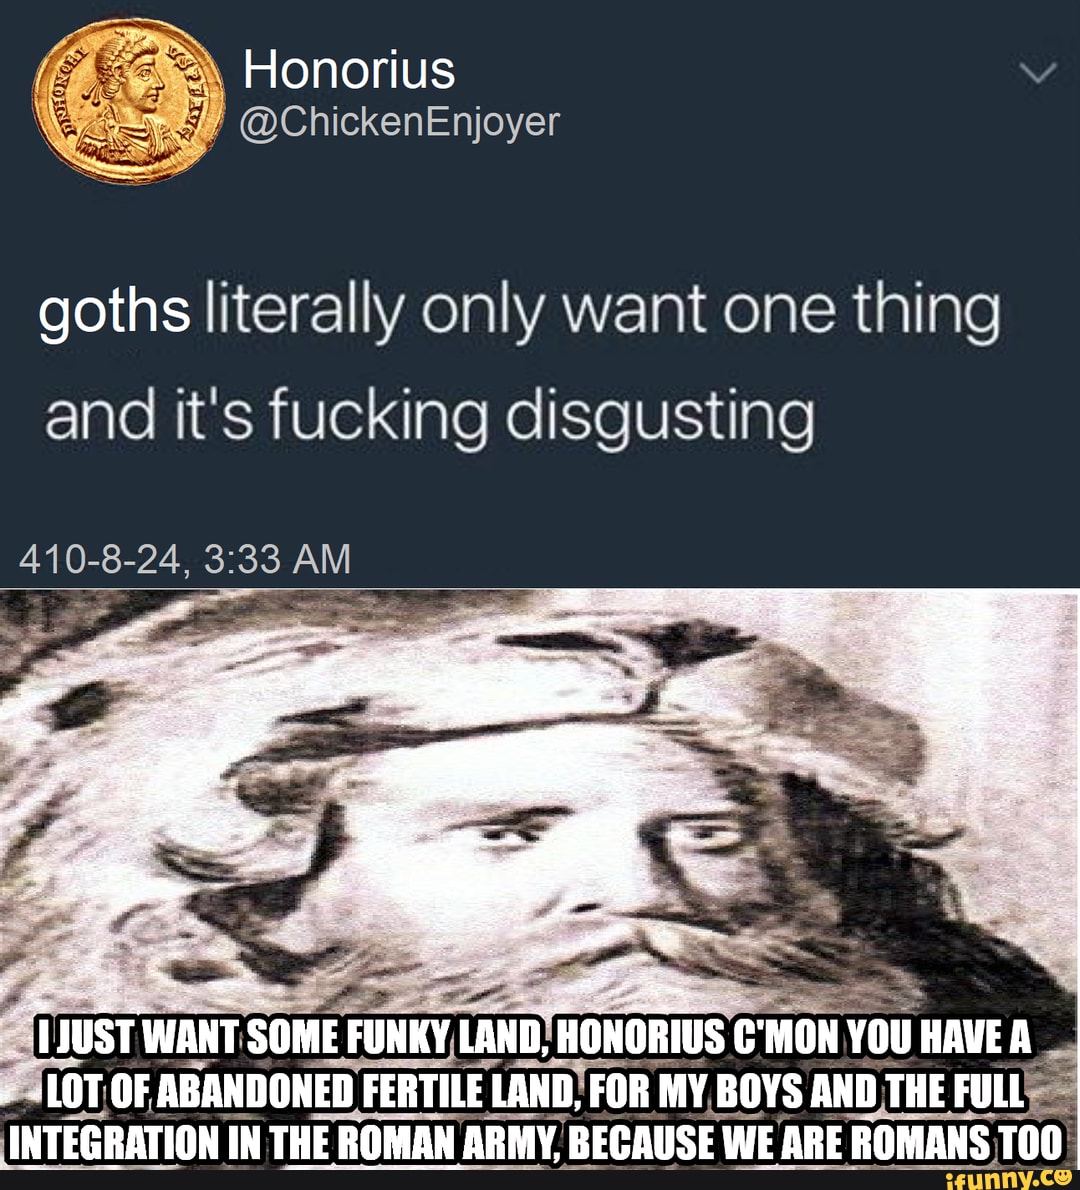Screen dimensions: 1080x1190
Task: Visit the @ChickenEnjoyer handle link
Action: pos(400,122)
